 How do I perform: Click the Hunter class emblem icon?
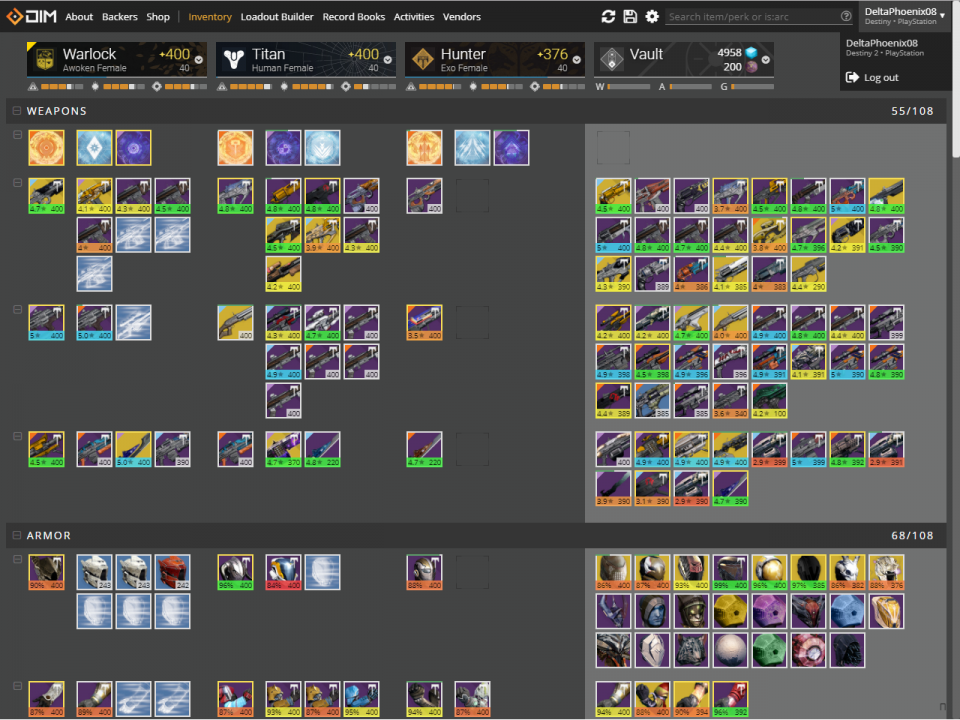[423, 60]
